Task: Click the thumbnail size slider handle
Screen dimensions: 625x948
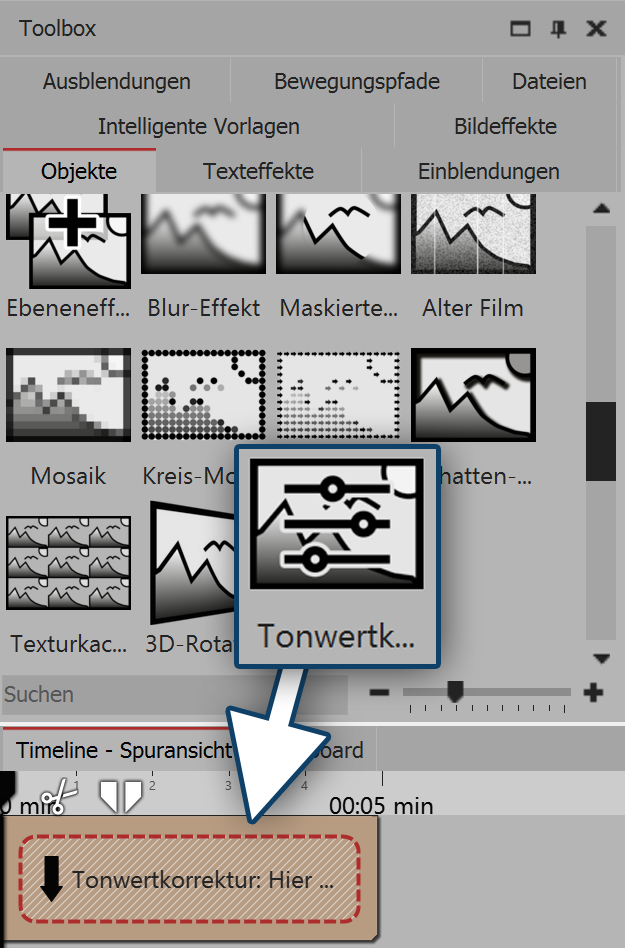Action: pyautogui.click(x=455, y=691)
